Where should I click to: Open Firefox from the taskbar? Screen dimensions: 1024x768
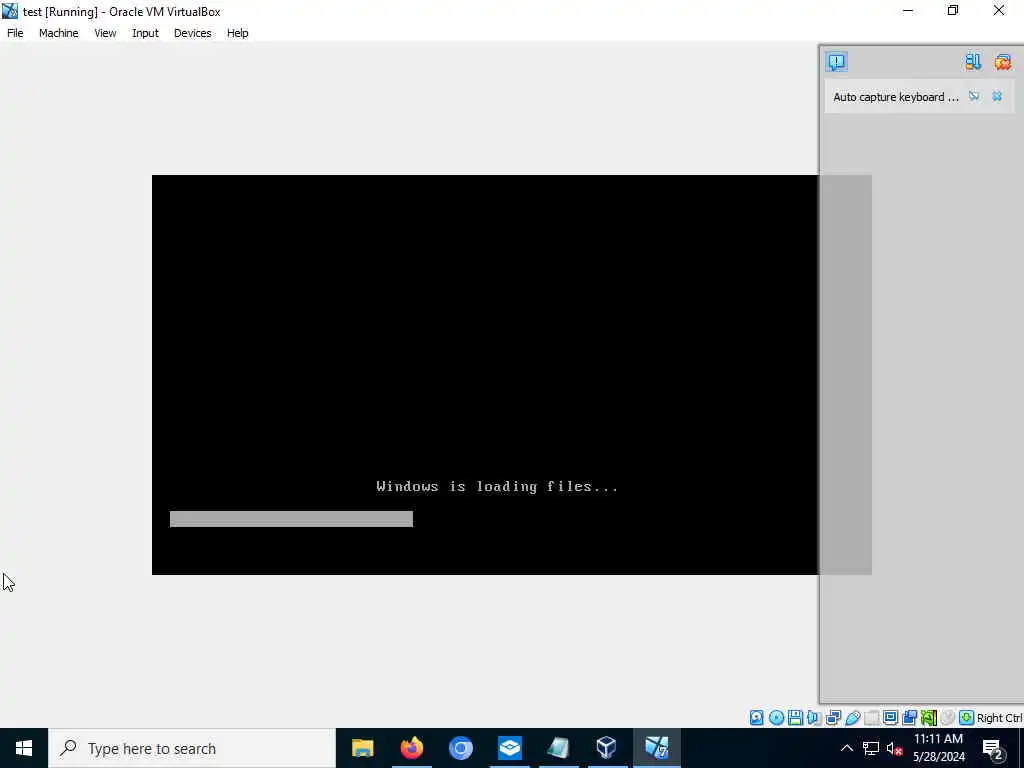pos(411,748)
